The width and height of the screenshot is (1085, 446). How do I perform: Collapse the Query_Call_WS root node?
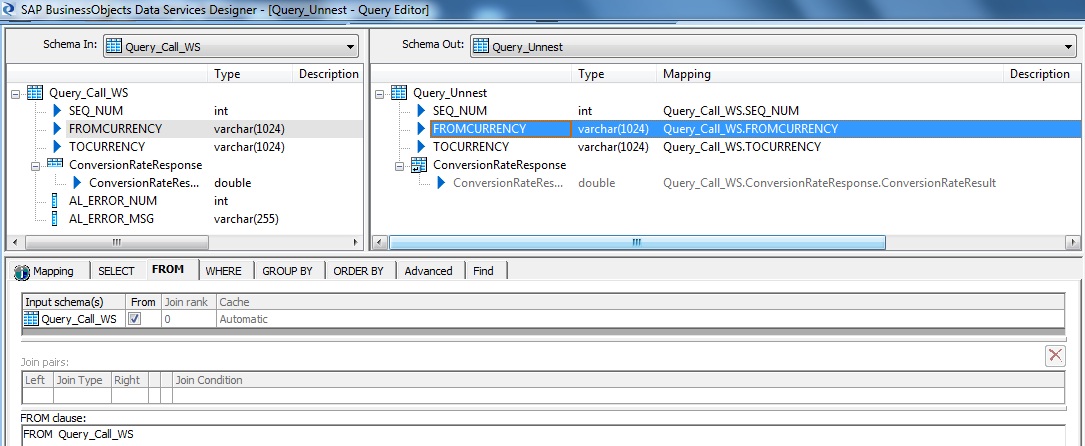point(15,93)
